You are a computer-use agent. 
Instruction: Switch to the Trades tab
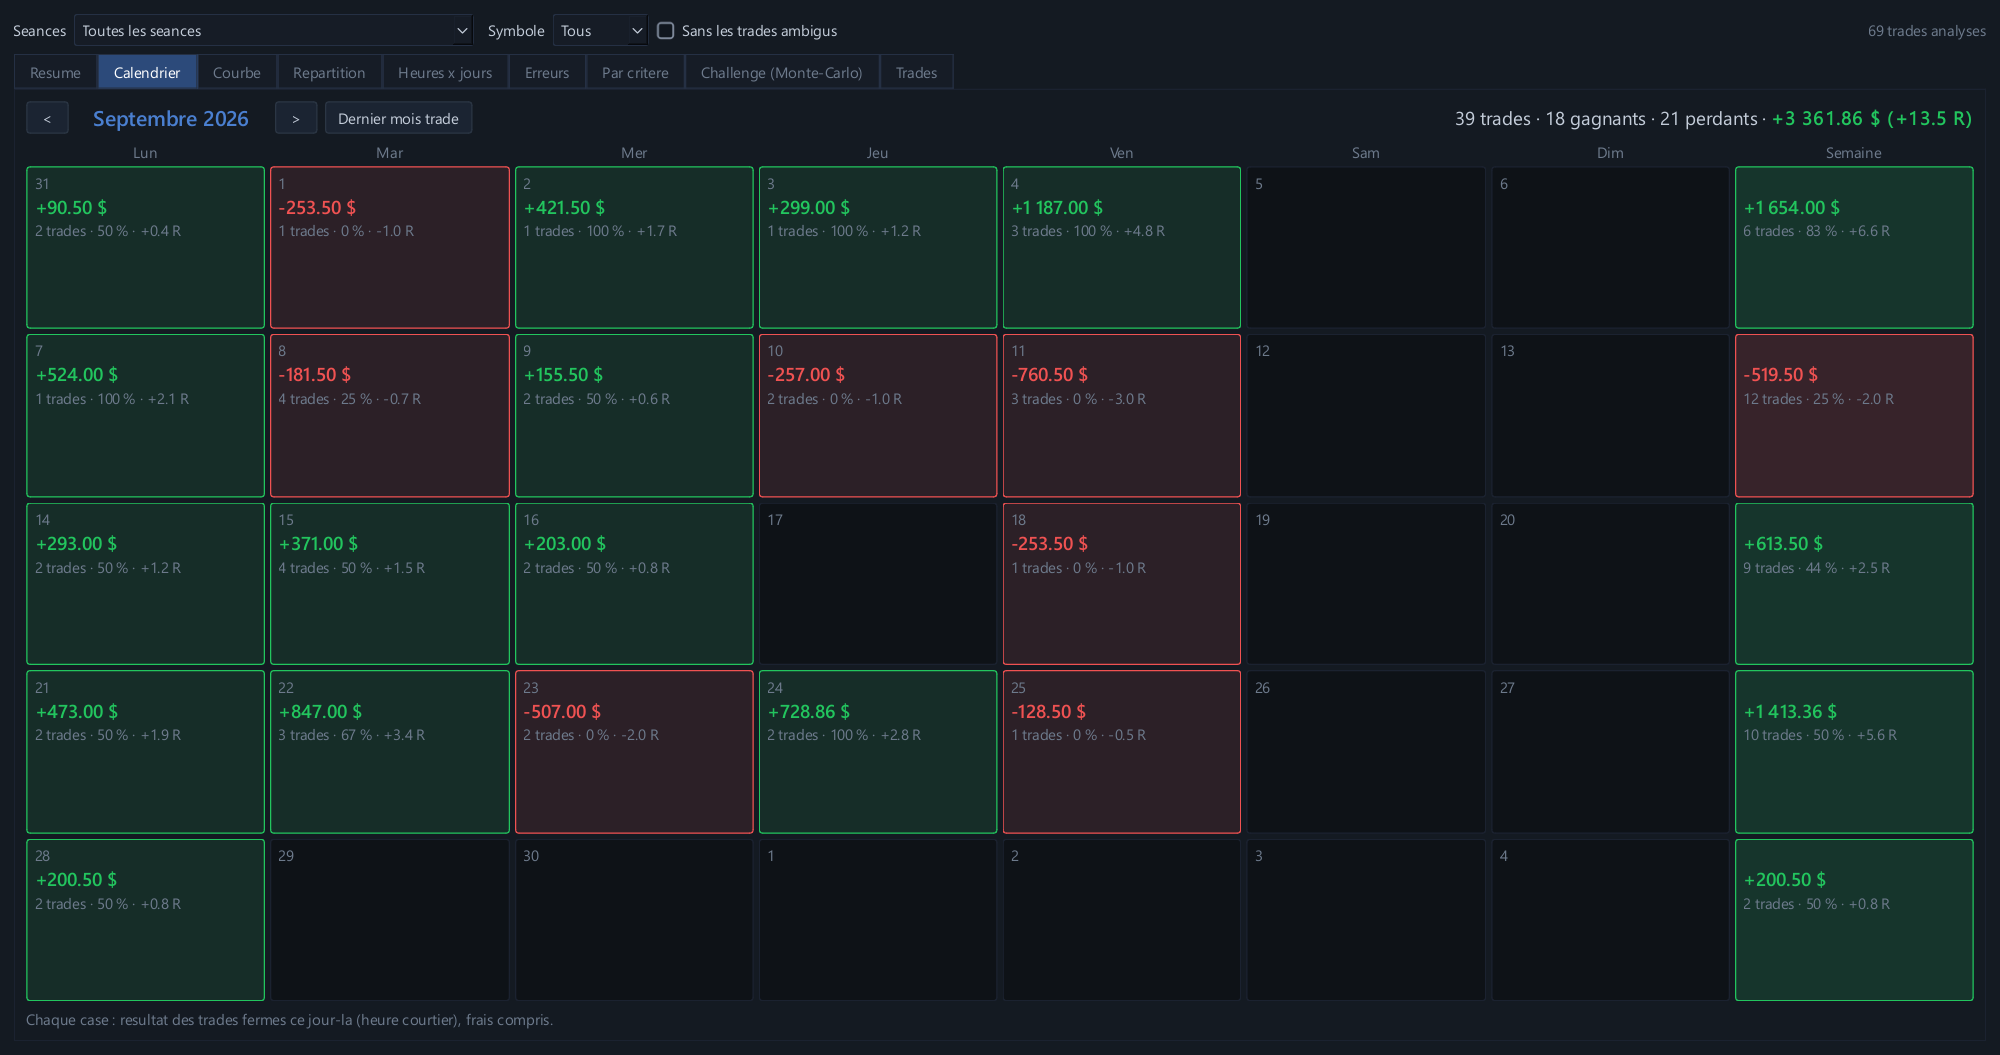(917, 72)
